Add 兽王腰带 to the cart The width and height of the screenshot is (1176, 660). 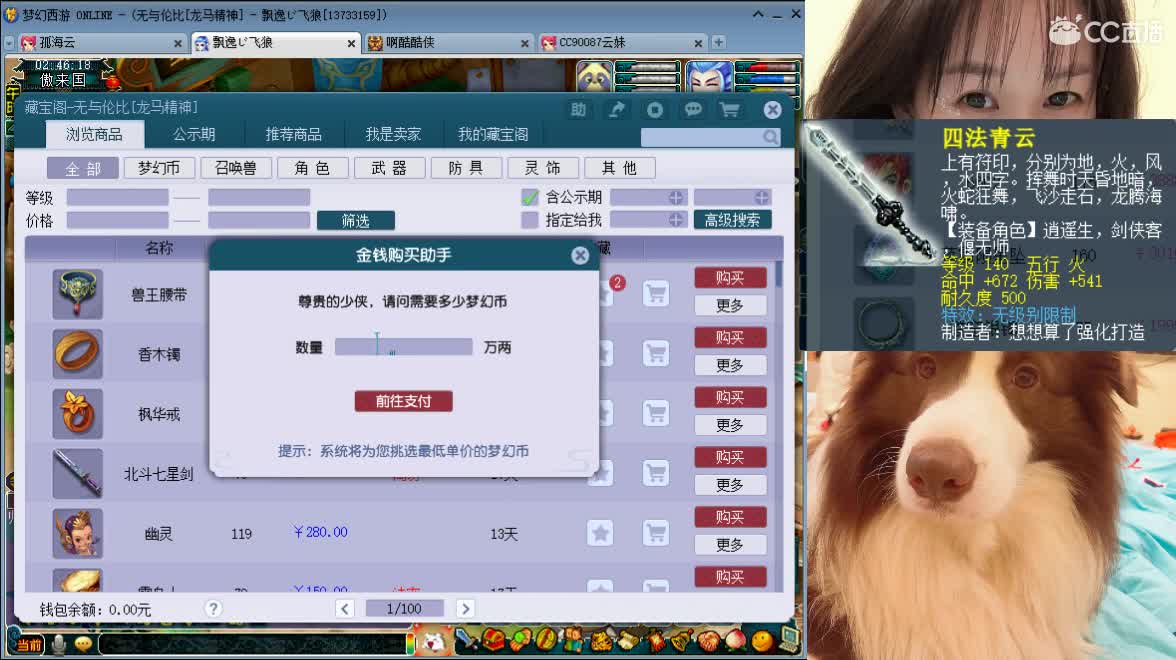pos(656,293)
